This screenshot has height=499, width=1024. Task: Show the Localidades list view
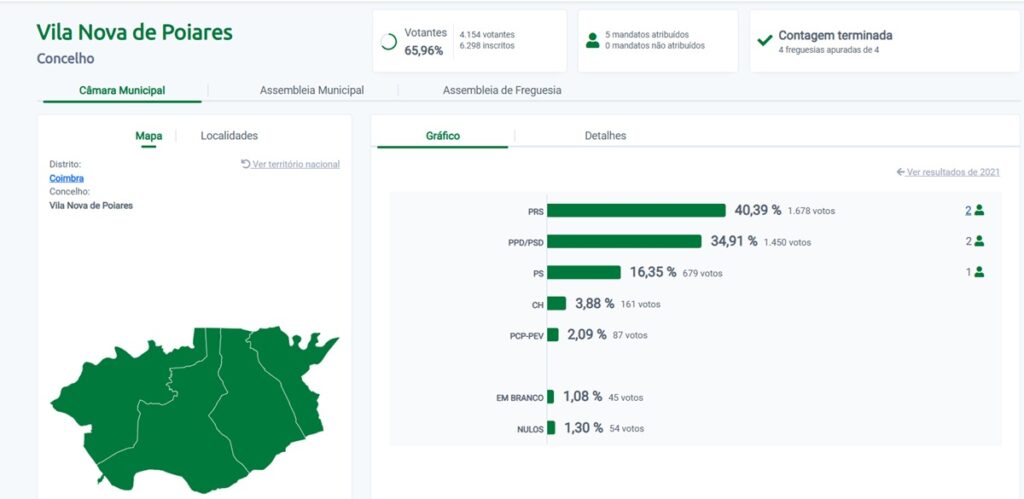229,135
